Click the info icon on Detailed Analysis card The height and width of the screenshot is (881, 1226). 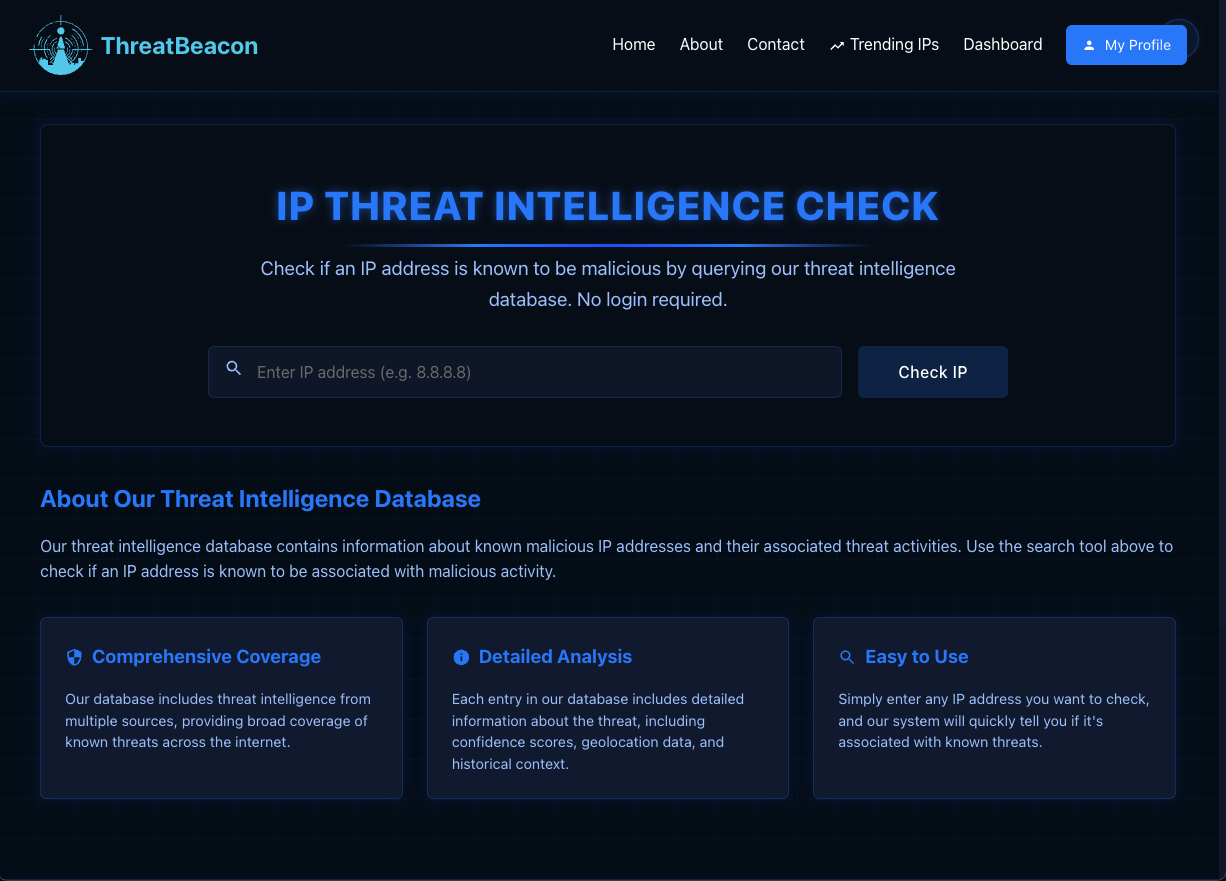coord(461,657)
